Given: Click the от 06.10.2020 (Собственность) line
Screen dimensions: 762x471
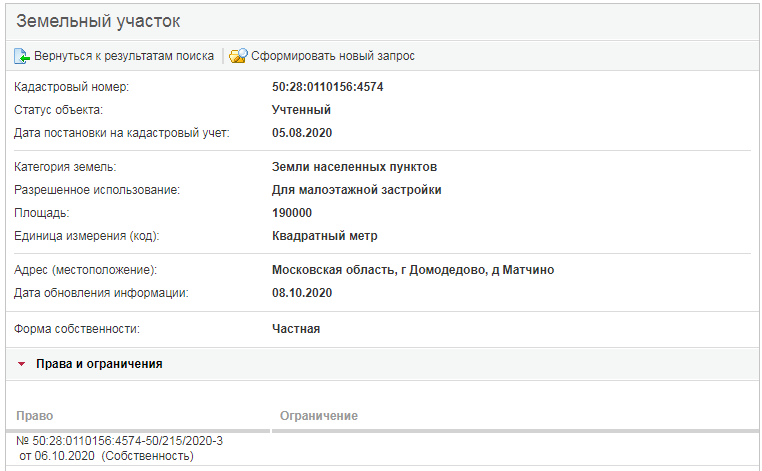Looking at the screenshot, I should pyautogui.click(x=106, y=456).
